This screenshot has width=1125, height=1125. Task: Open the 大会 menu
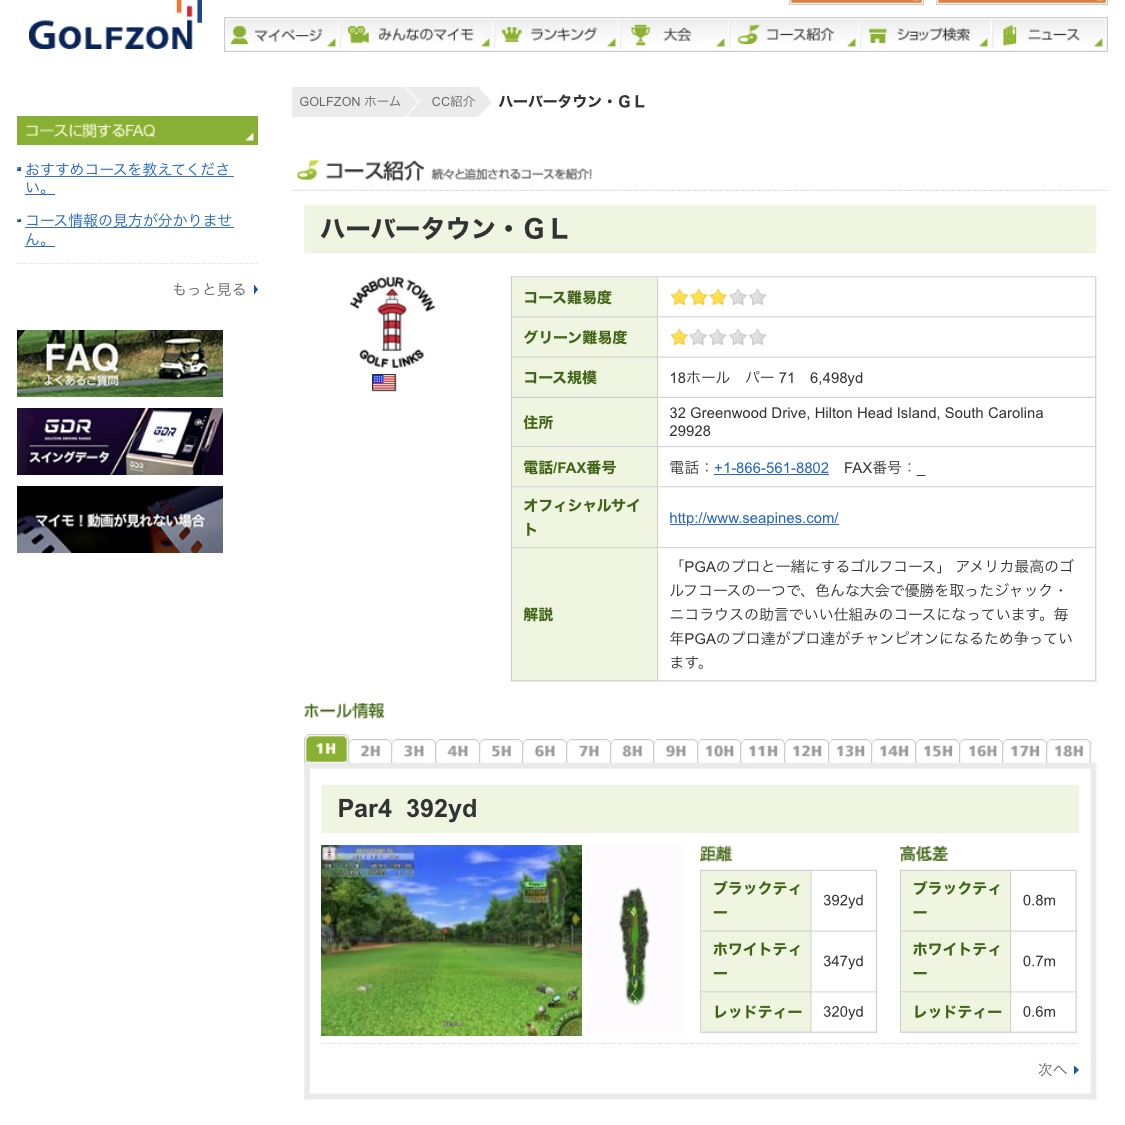pyautogui.click(x=675, y=34)
